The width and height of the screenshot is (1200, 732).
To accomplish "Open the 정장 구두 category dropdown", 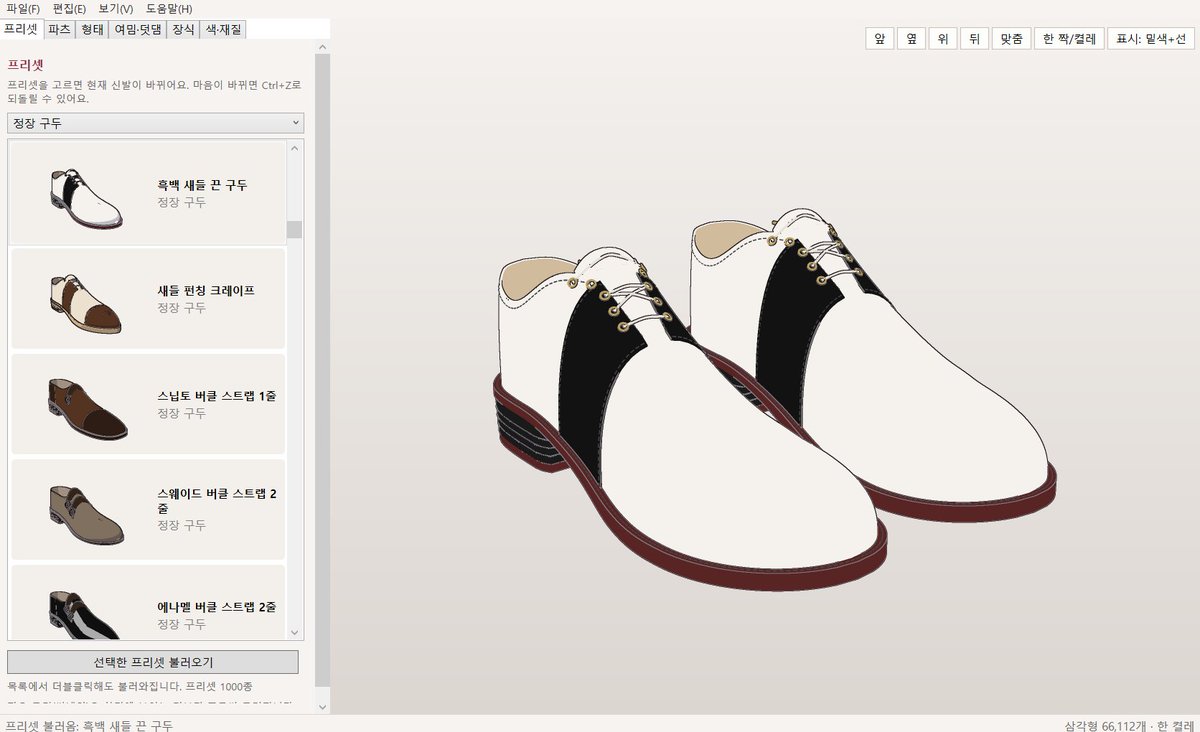I will [155, 123].
